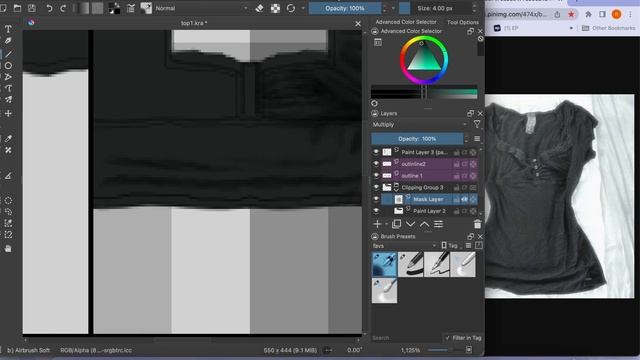Select the Polyline tool
Image resolution: width=640 pixels, height=360 pixels.
pos(8,77)
